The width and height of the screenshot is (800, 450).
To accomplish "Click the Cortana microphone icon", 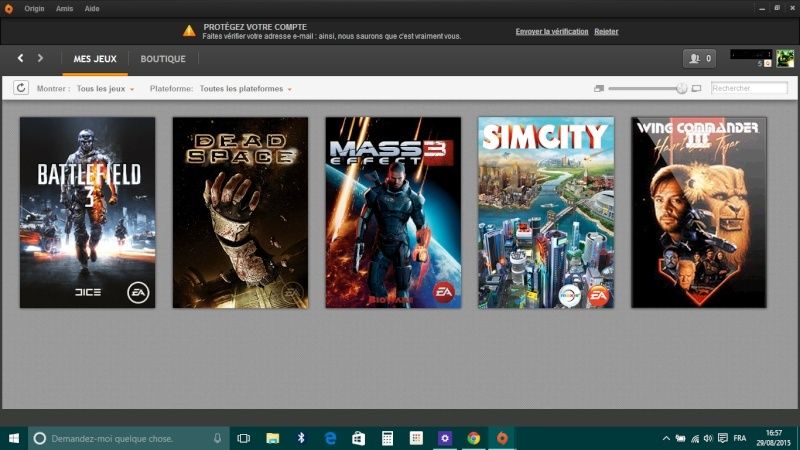I will point(217,438).
